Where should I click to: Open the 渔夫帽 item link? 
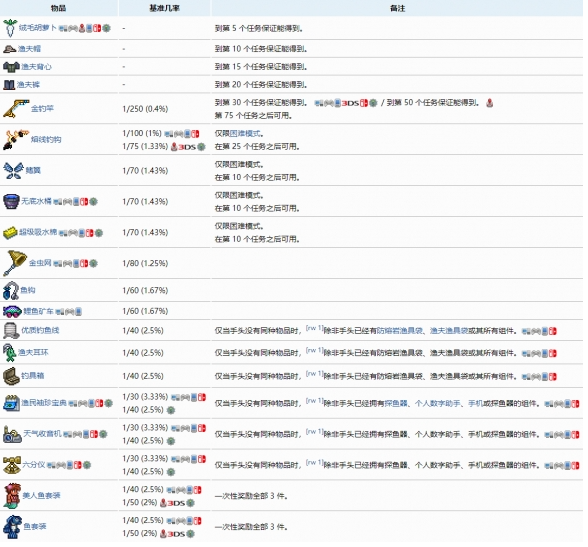pyautogui.click(x=29, y=49)
